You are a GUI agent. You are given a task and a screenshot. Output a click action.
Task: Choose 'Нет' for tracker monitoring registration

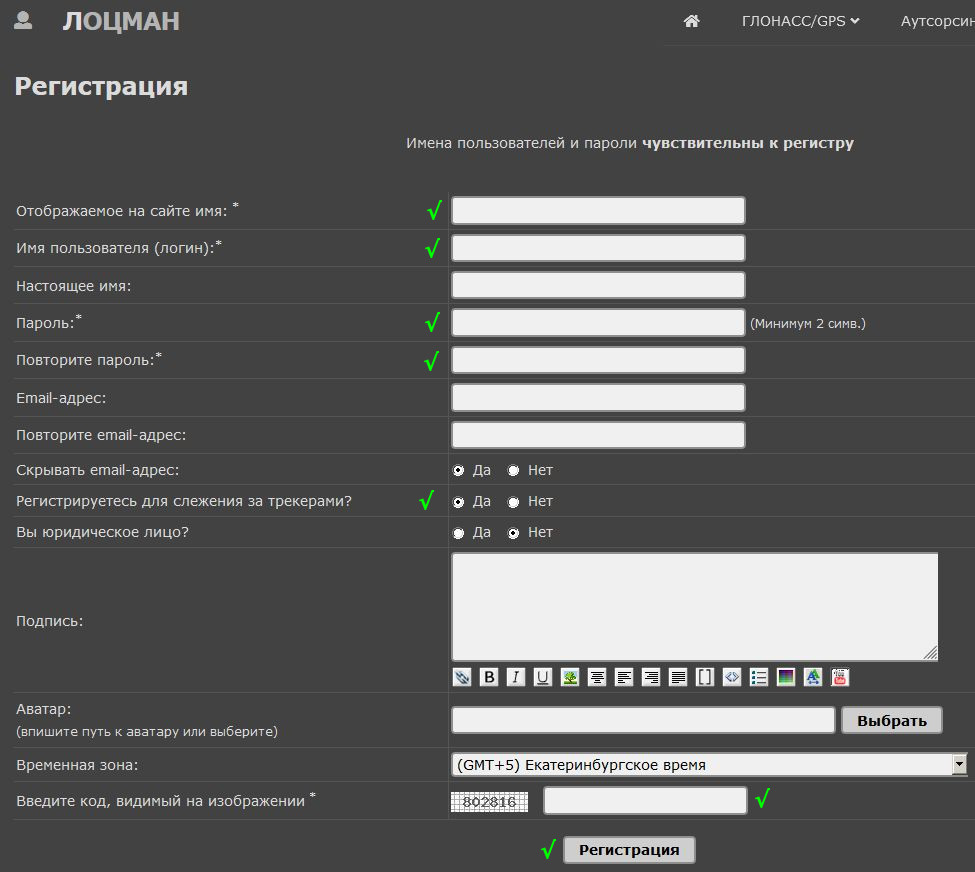(x=513, y=502)
